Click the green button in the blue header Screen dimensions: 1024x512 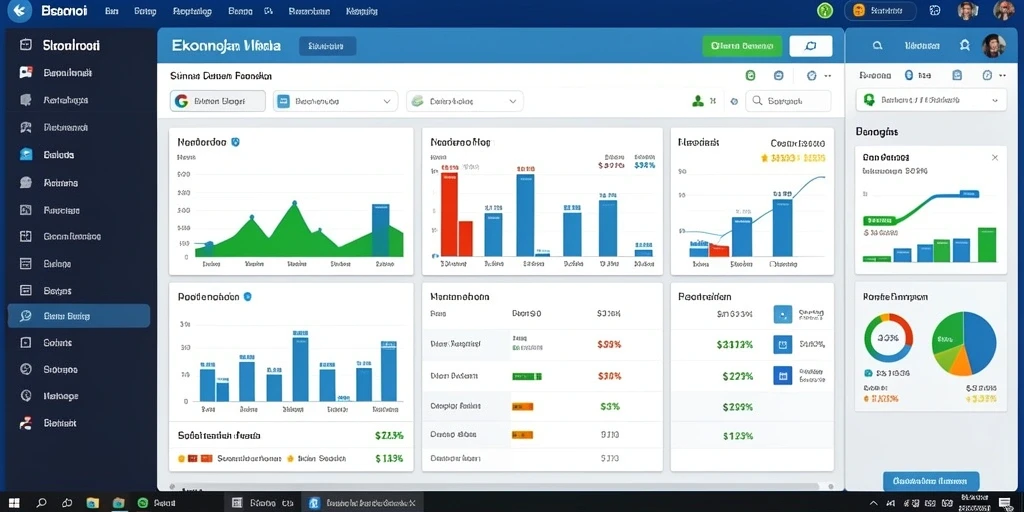click(742, 46)
